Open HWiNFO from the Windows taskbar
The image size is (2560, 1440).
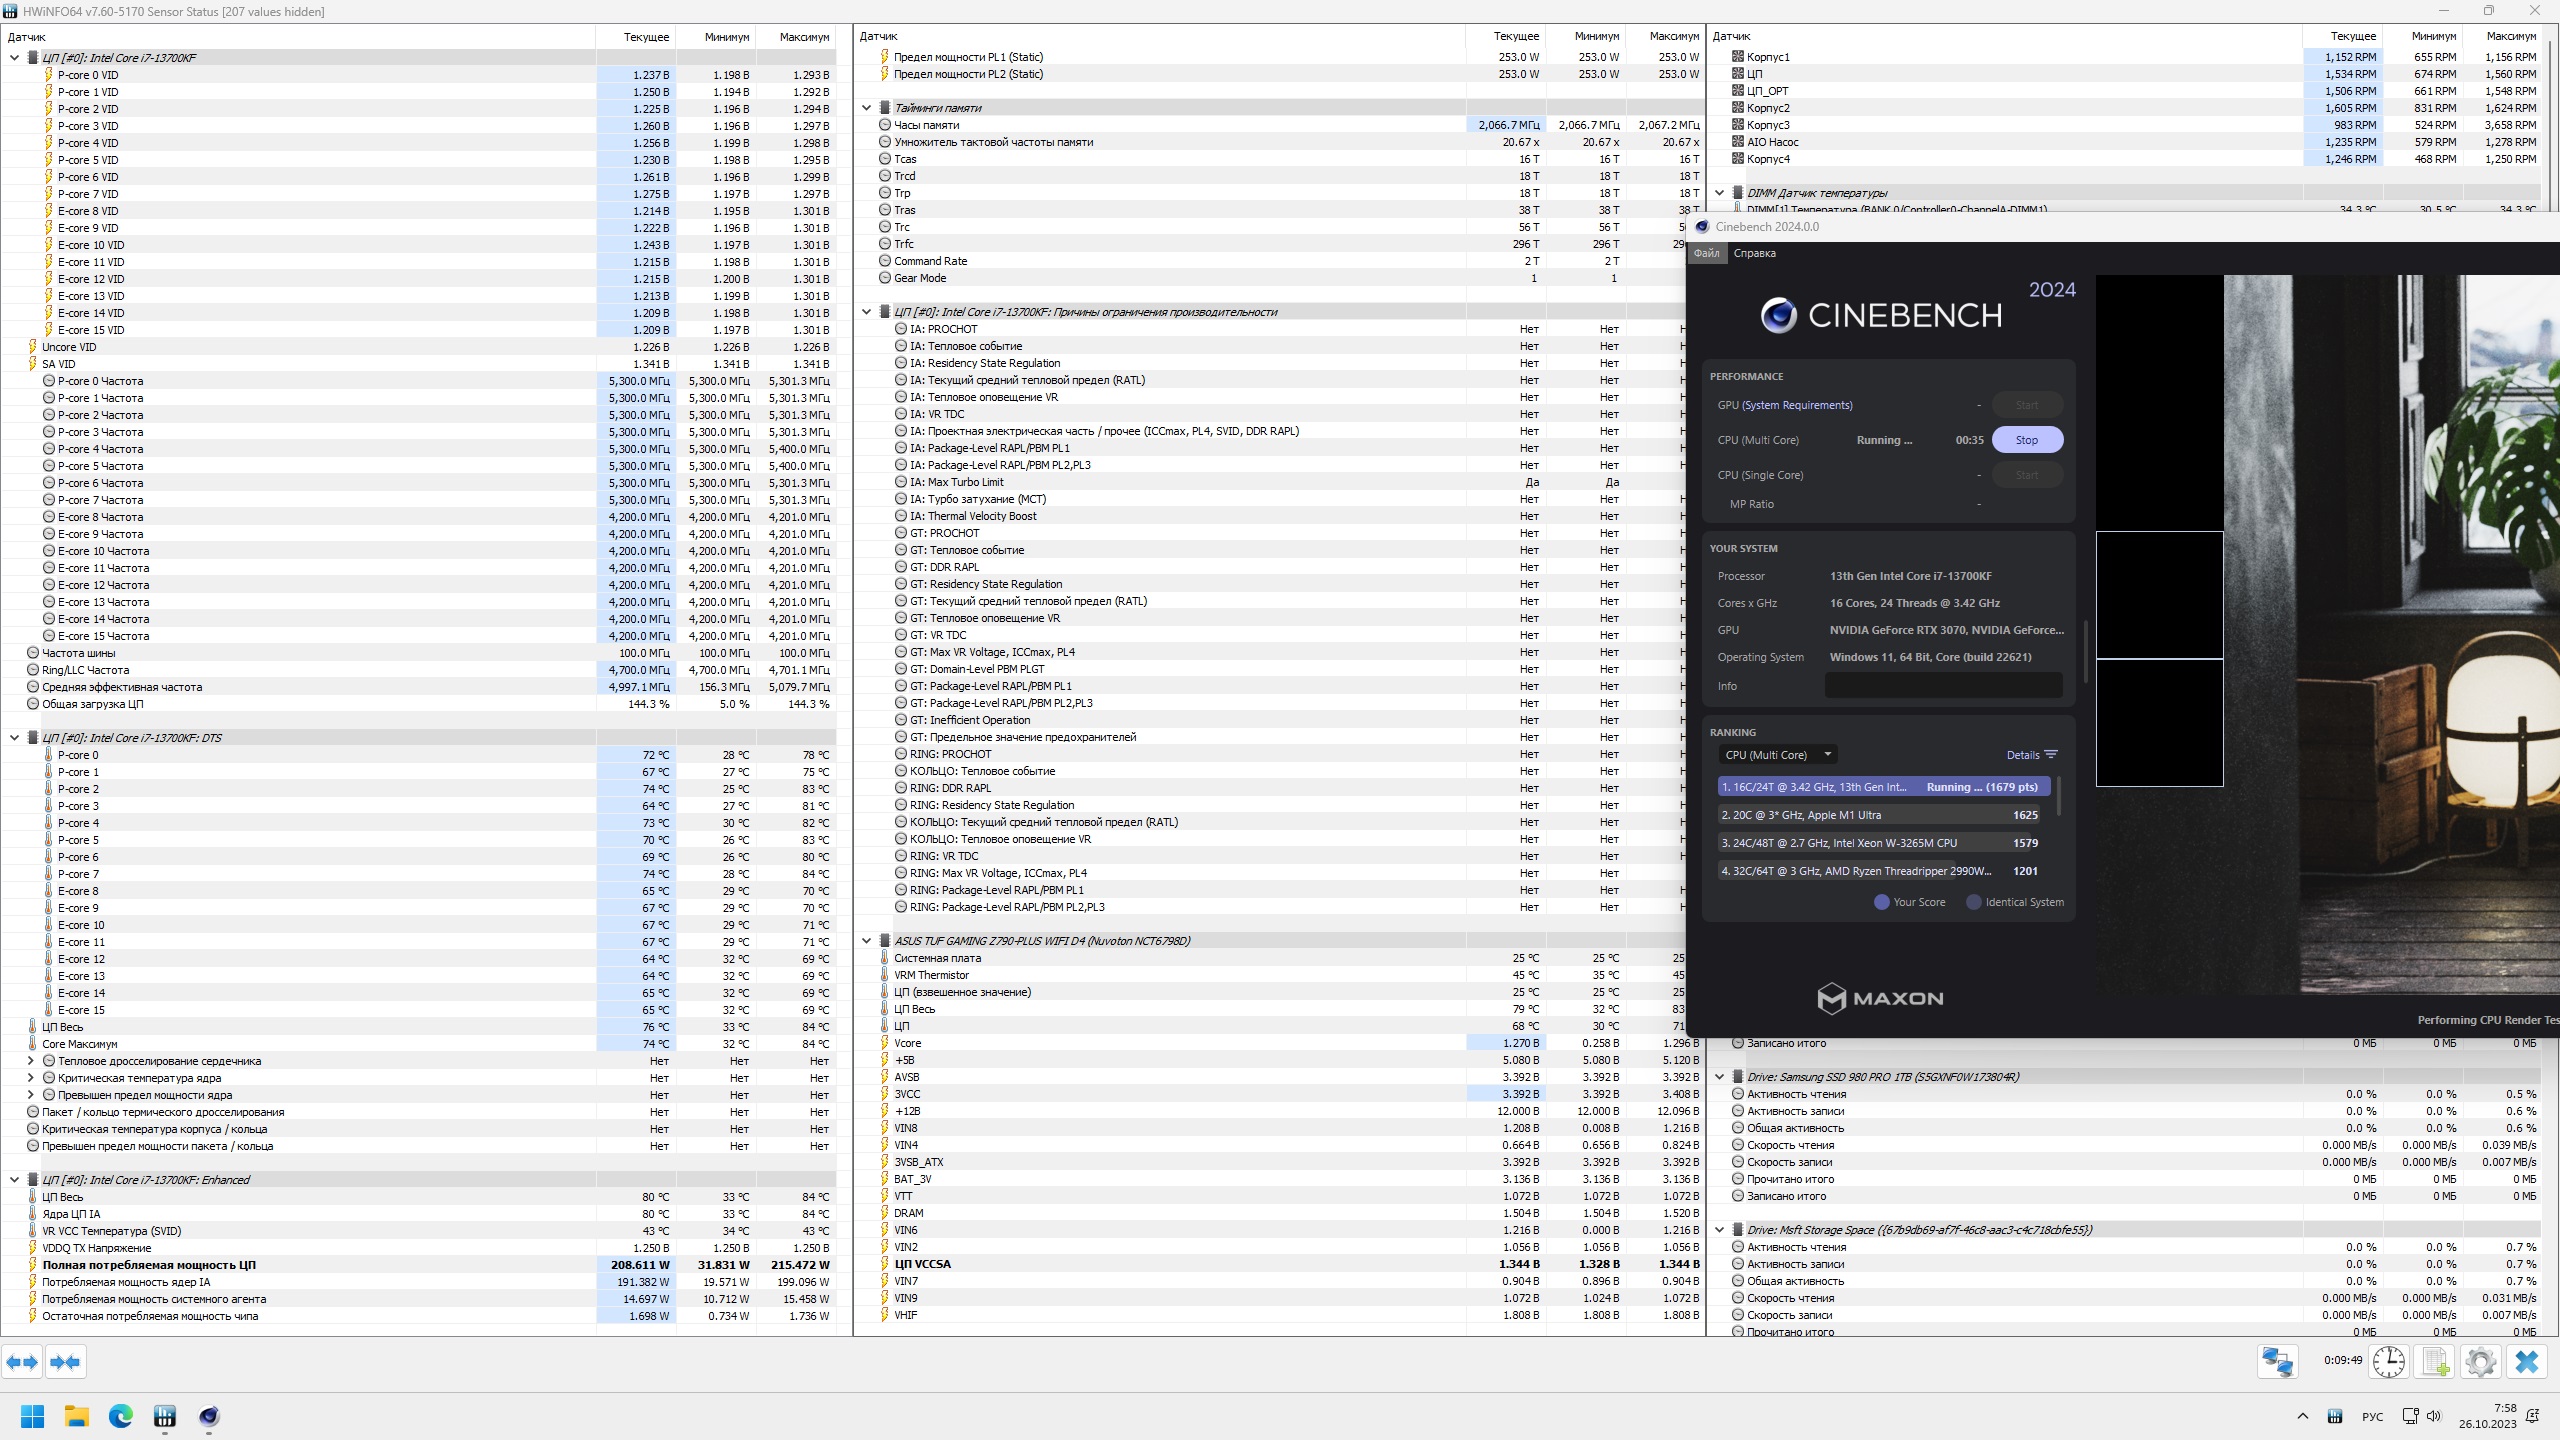165,1416
